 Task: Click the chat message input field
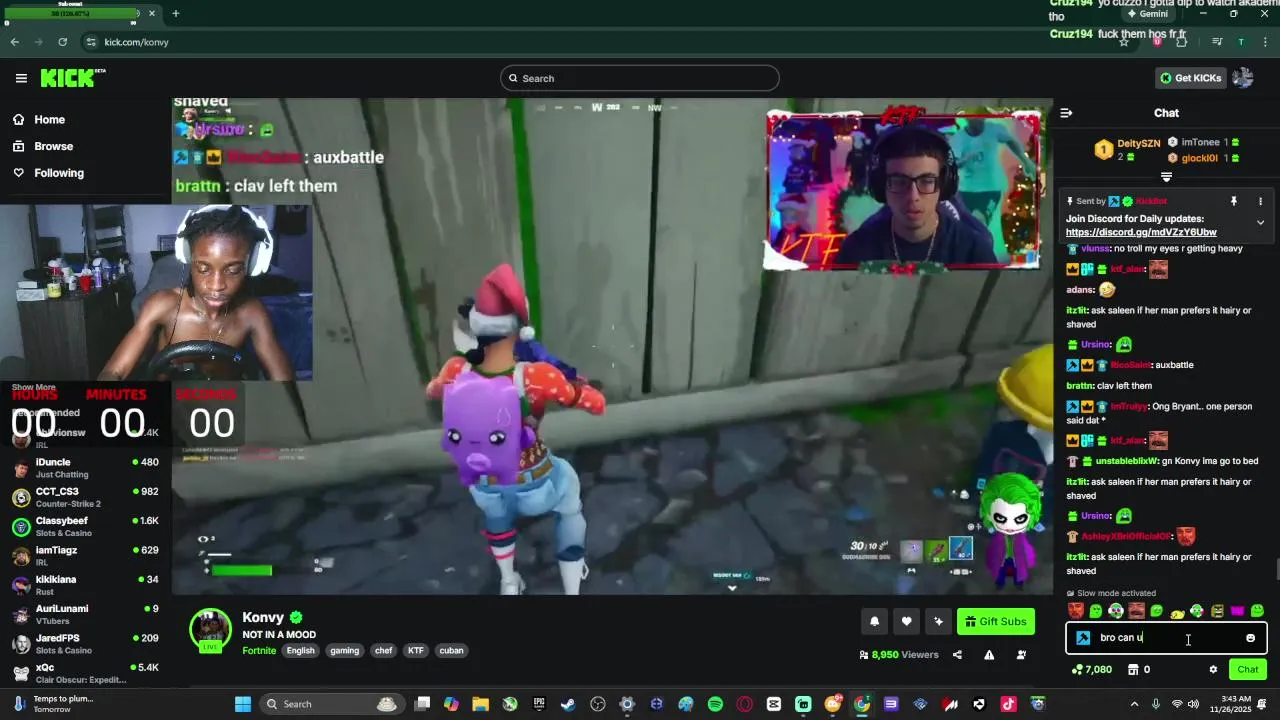coord(1166,638)
